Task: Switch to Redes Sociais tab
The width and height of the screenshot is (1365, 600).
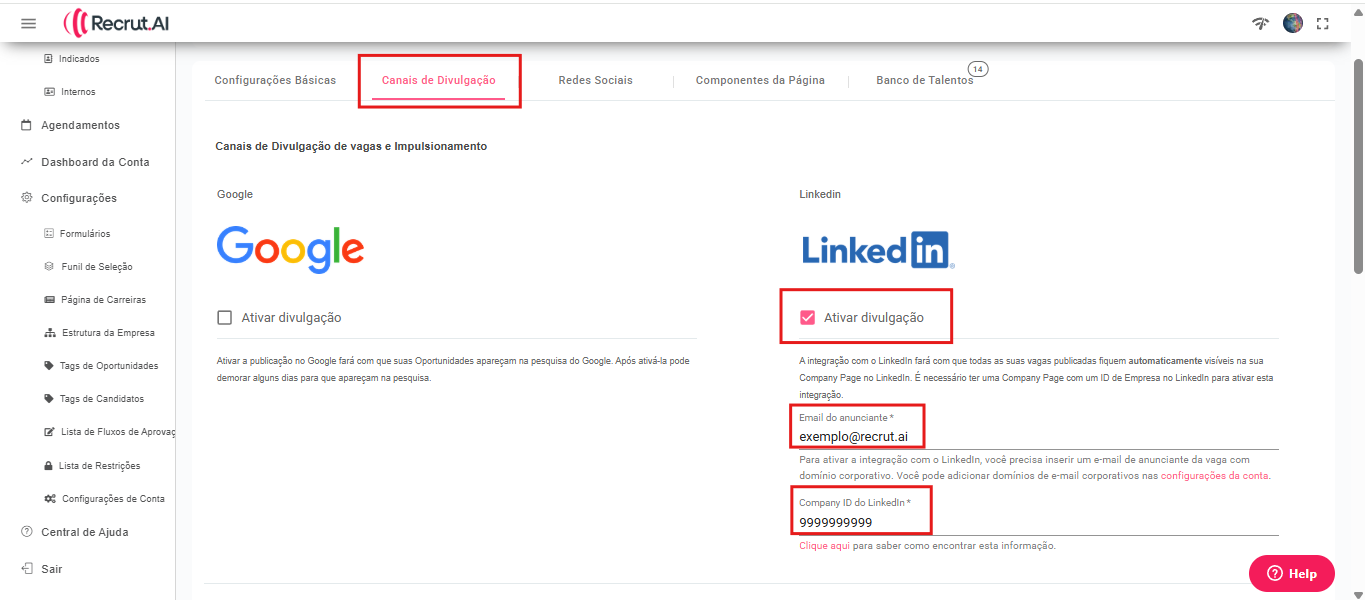Action: [x=595, y=80]
